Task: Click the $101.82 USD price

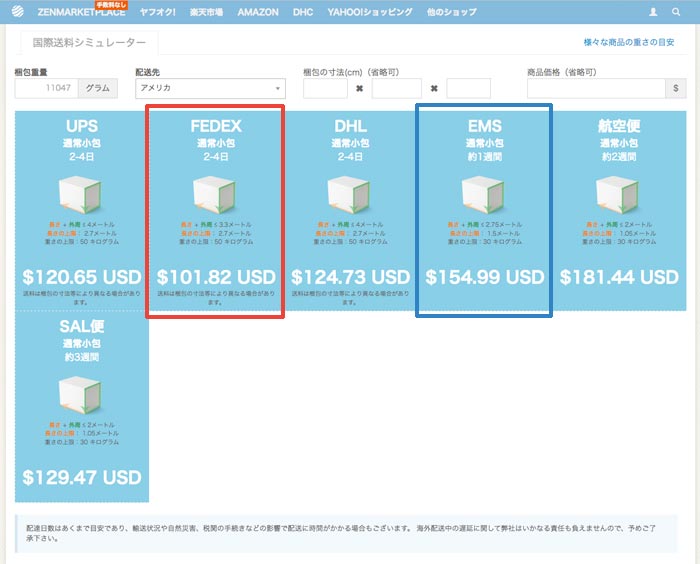Action: (x=216, y=277)
